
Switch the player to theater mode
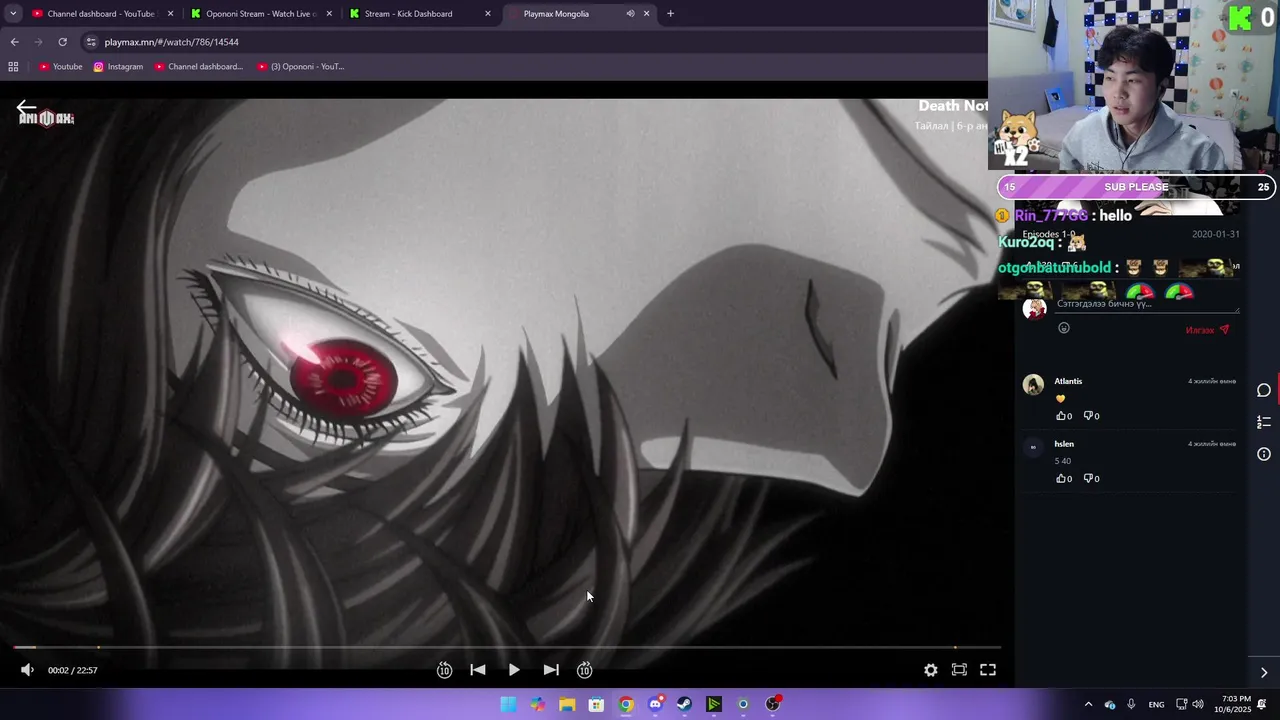[x=959, y=670]
